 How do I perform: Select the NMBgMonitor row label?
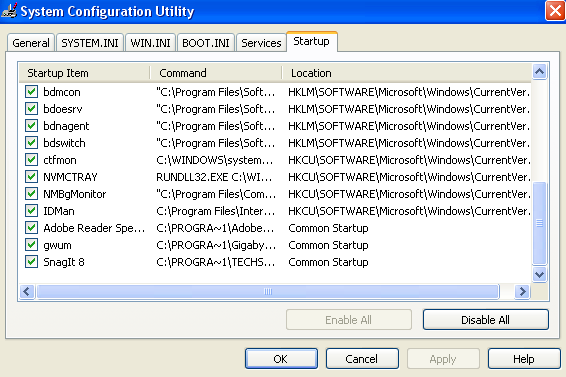click(75, 194)
